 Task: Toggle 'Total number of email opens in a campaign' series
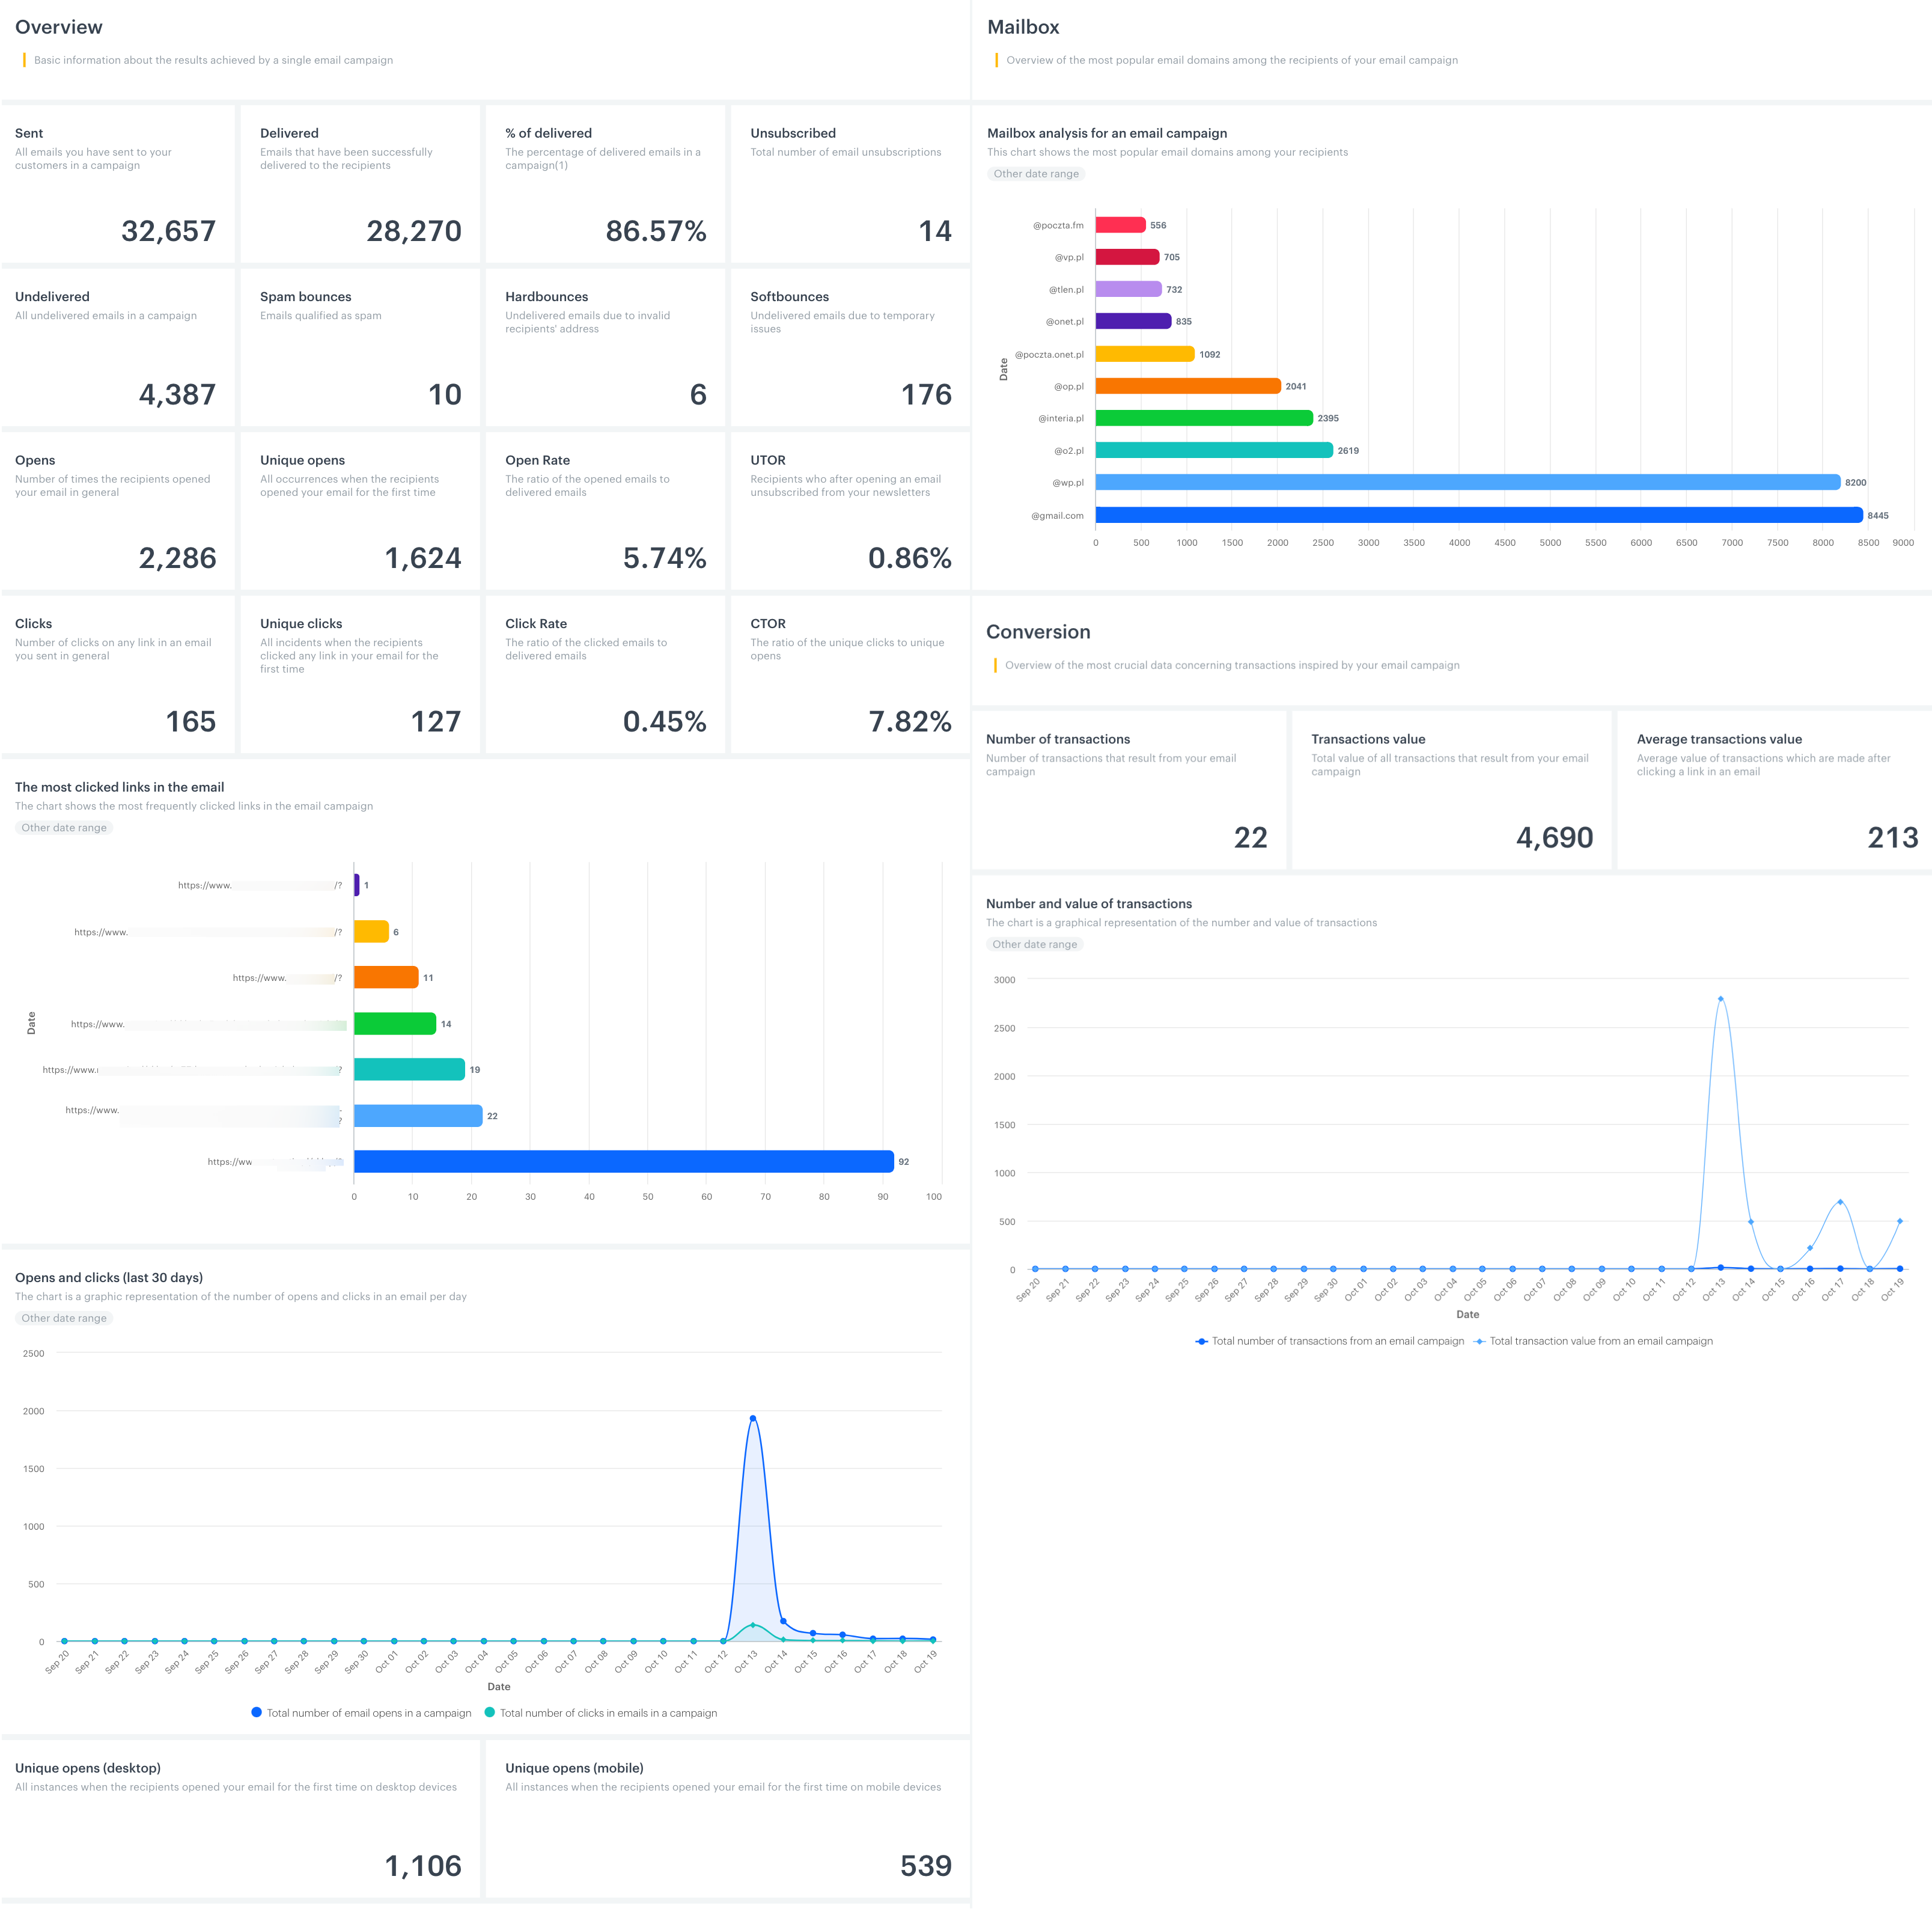[368, 1712]
